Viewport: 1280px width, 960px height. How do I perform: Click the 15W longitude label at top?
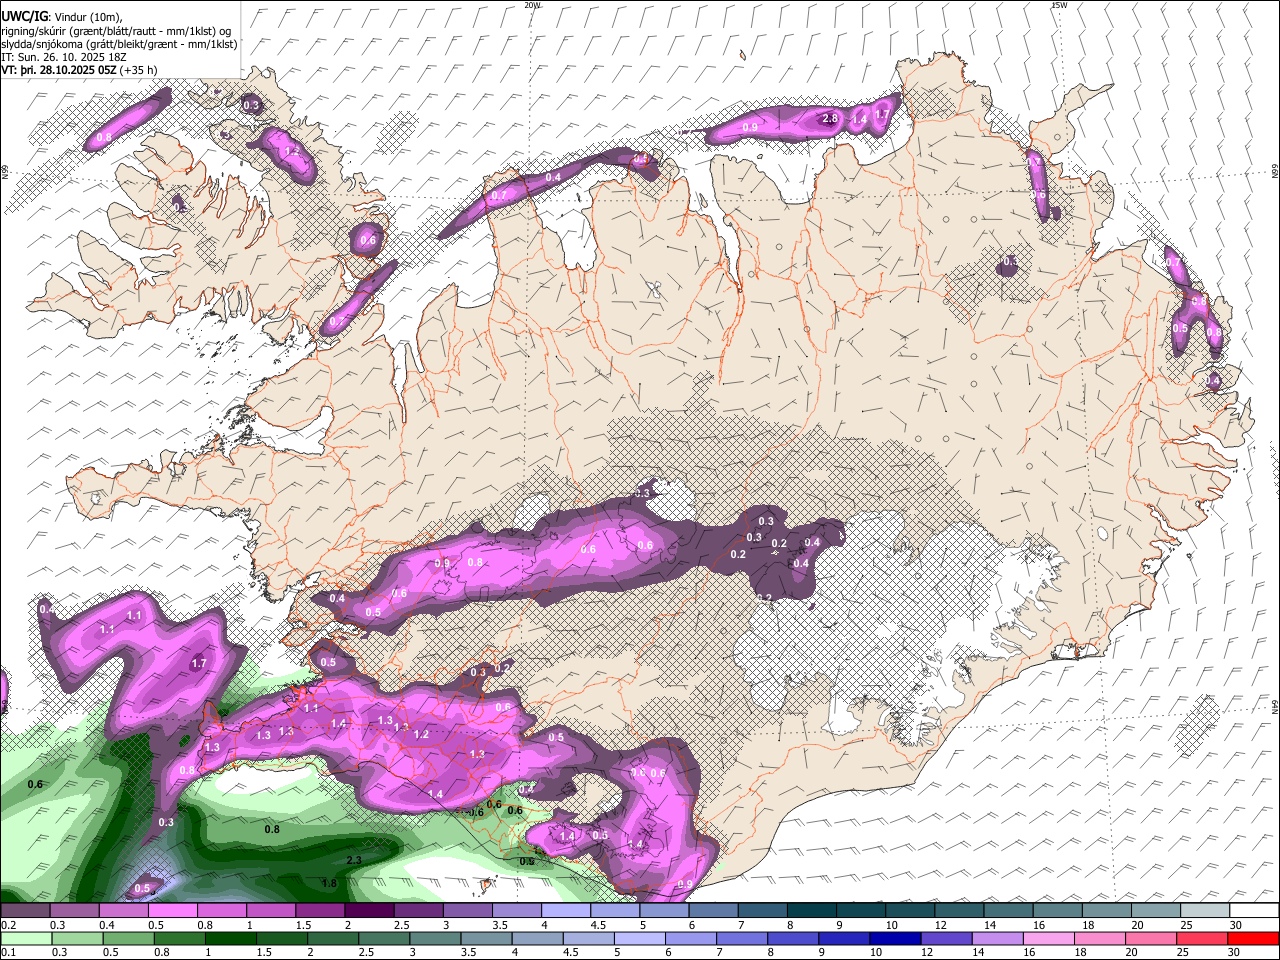[x=1058, y=5]
